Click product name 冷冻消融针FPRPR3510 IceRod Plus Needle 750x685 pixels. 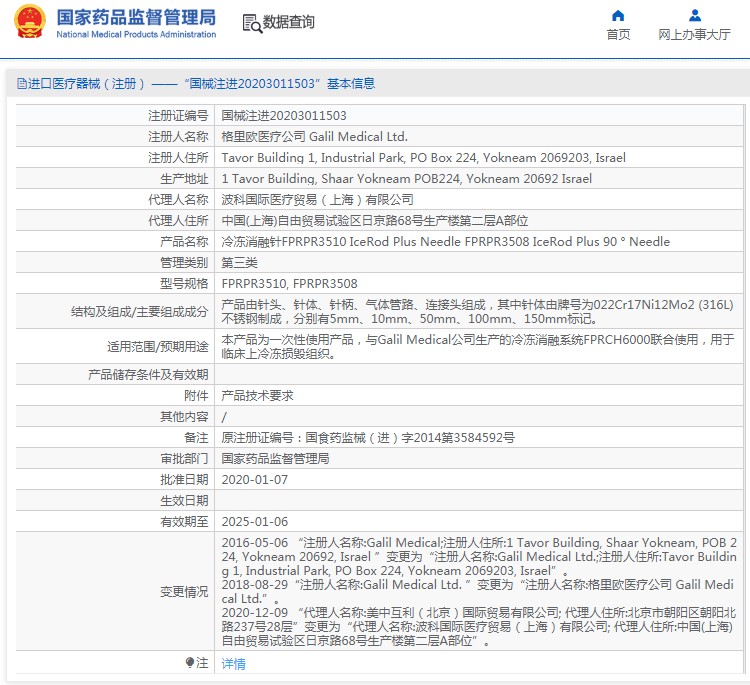pos(445,242)
